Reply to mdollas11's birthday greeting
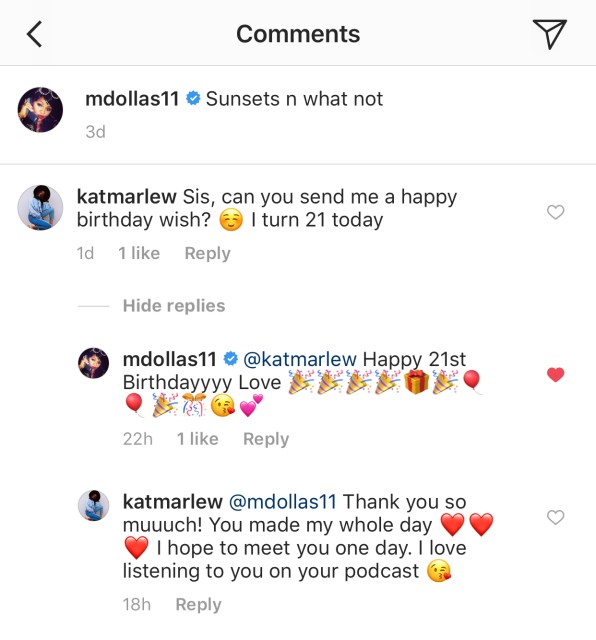The image size is (596, 640). coord(266,439)
